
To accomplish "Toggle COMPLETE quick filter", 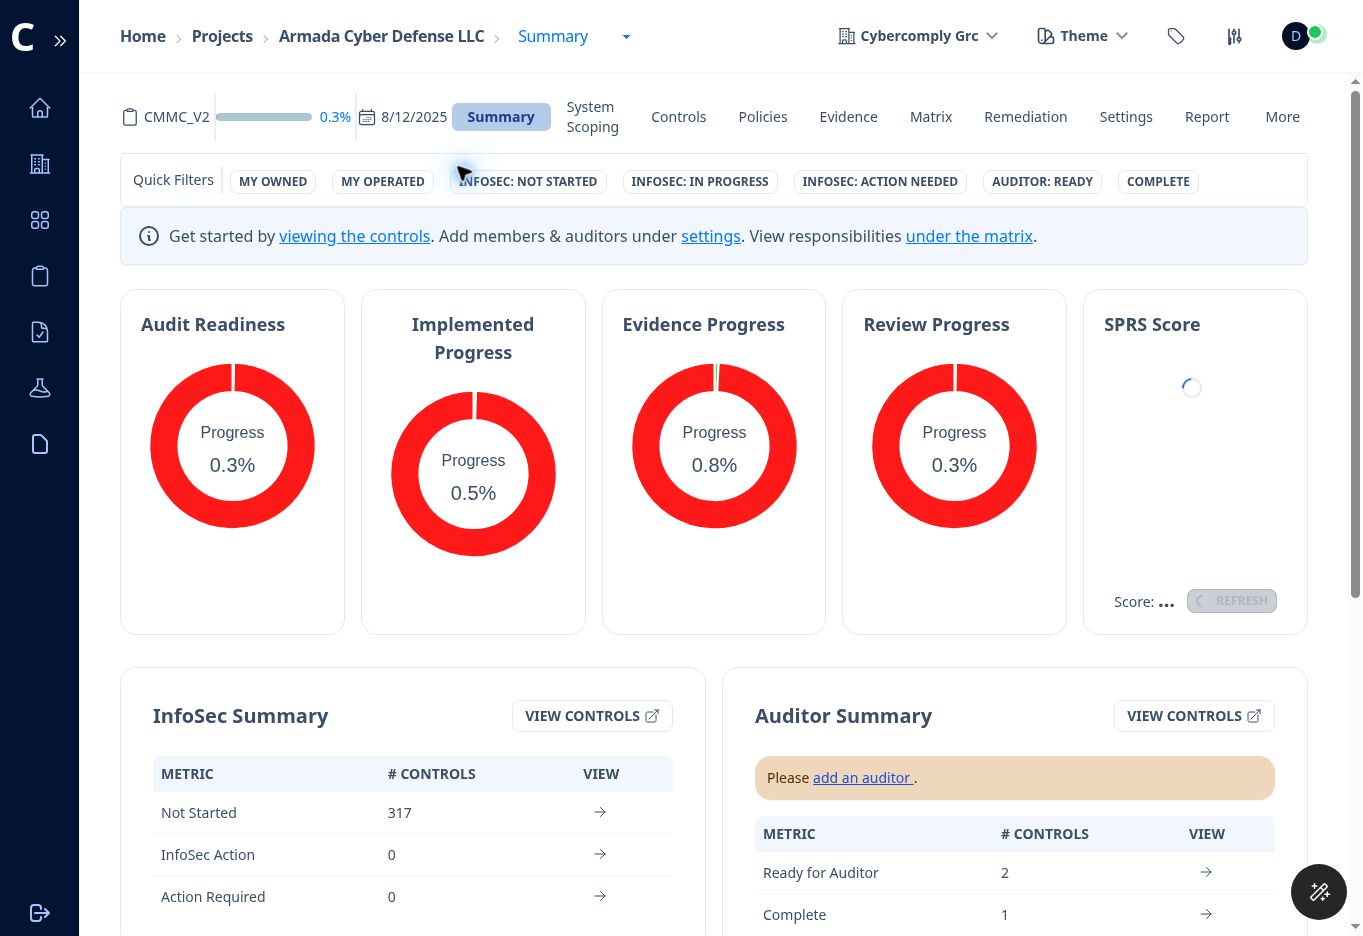I will coord(1158,182).
